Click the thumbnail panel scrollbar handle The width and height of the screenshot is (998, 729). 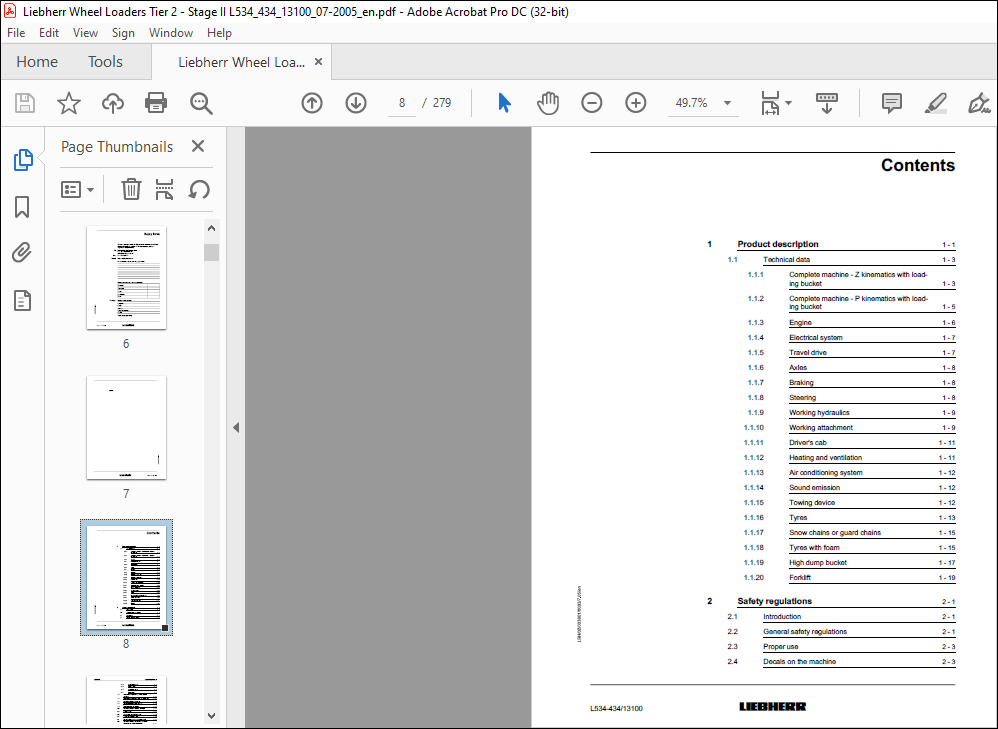[x=212, y=252]
